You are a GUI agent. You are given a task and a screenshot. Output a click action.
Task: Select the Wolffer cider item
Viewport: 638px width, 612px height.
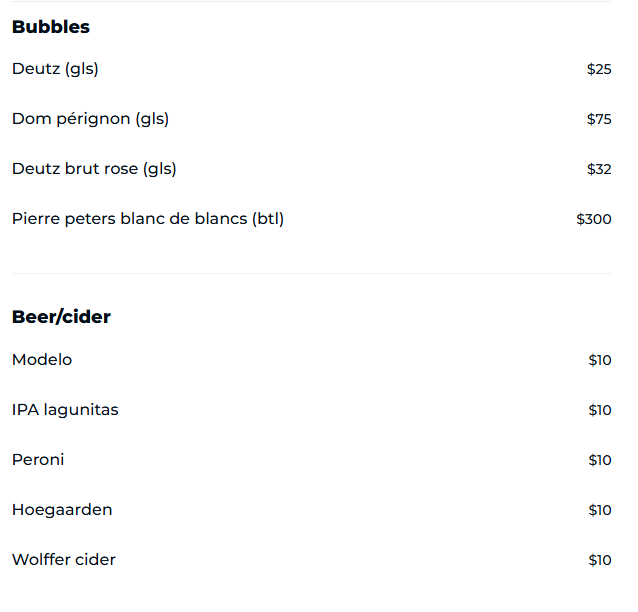(x=64, y=560)
